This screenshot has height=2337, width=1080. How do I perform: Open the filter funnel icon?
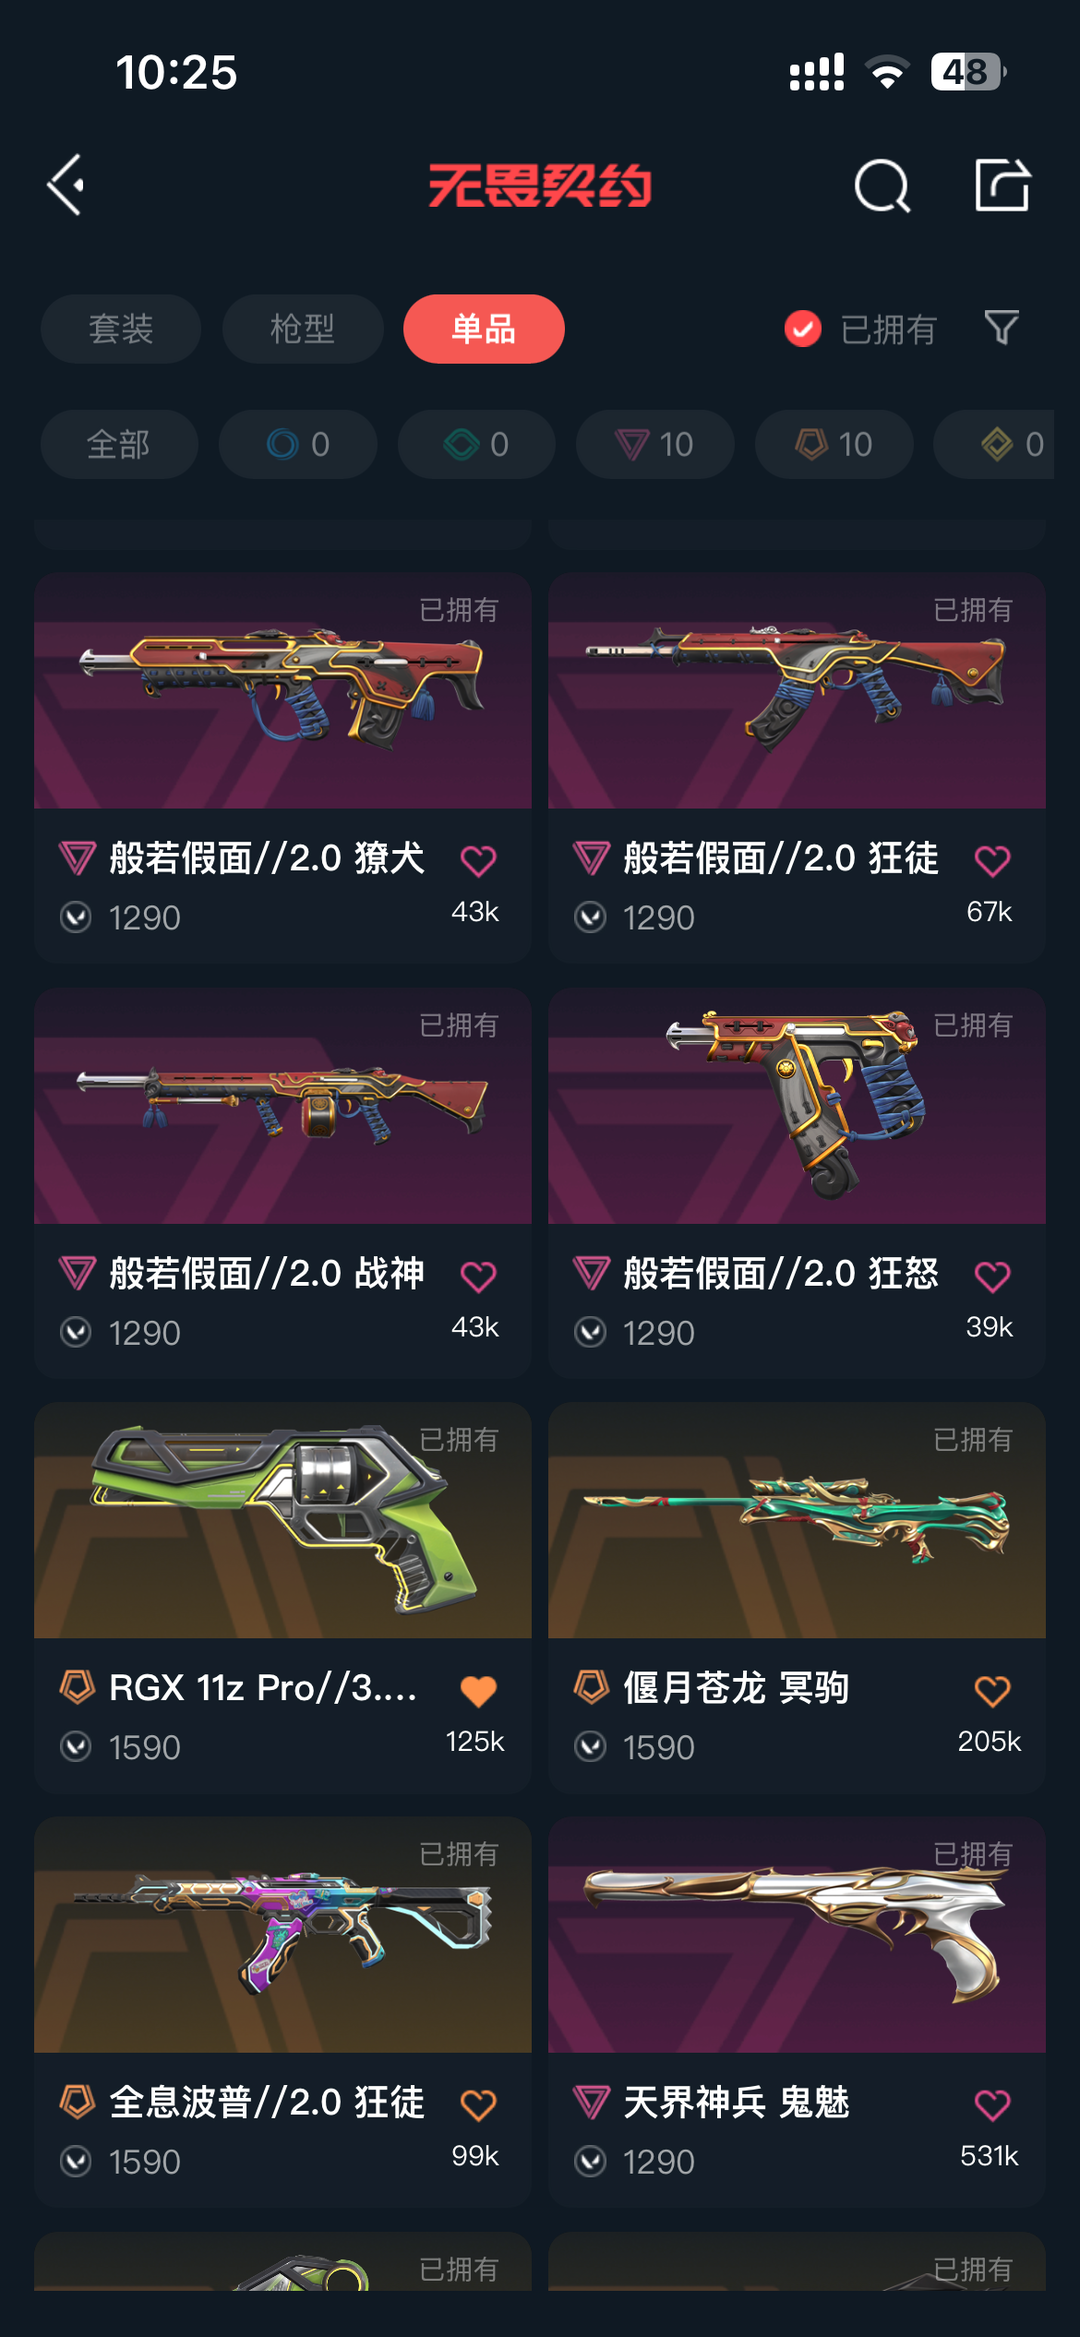[1001, 328]
